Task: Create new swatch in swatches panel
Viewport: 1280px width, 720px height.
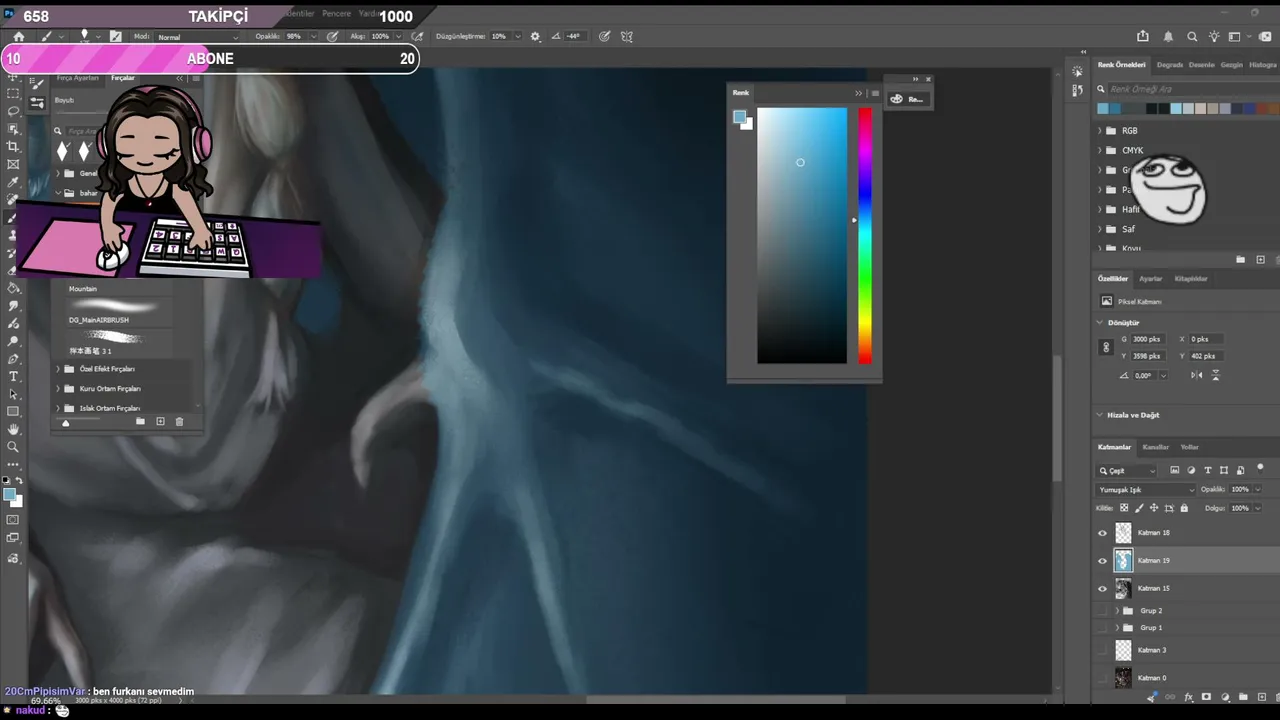Action: (1260, 260)
